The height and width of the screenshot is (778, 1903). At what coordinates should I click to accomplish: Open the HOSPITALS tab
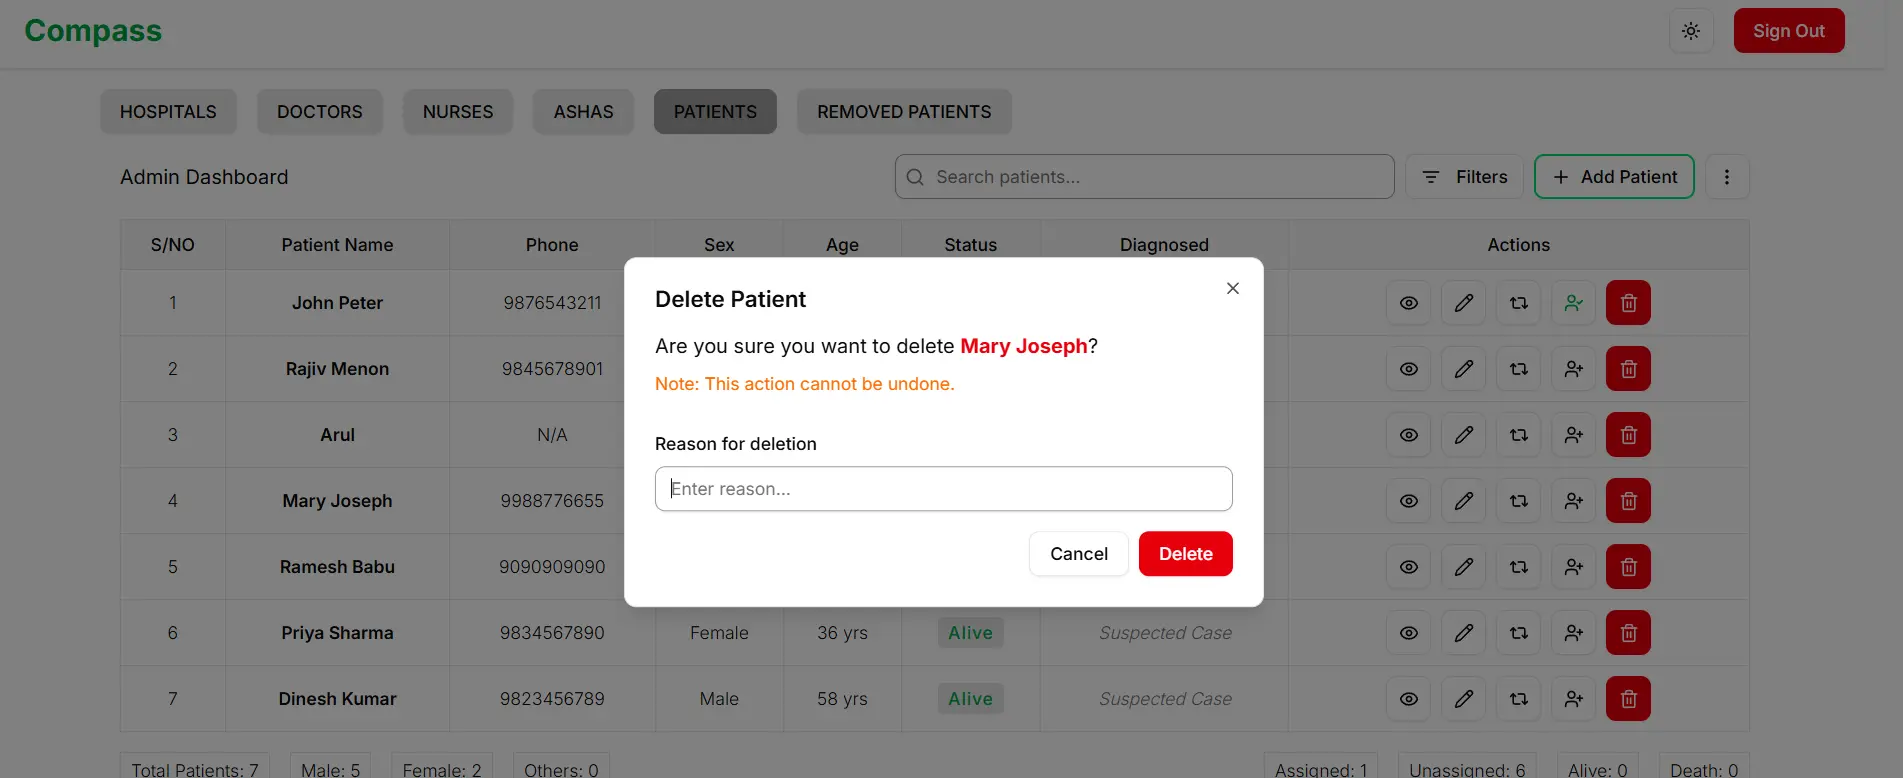tap(168, 112)
